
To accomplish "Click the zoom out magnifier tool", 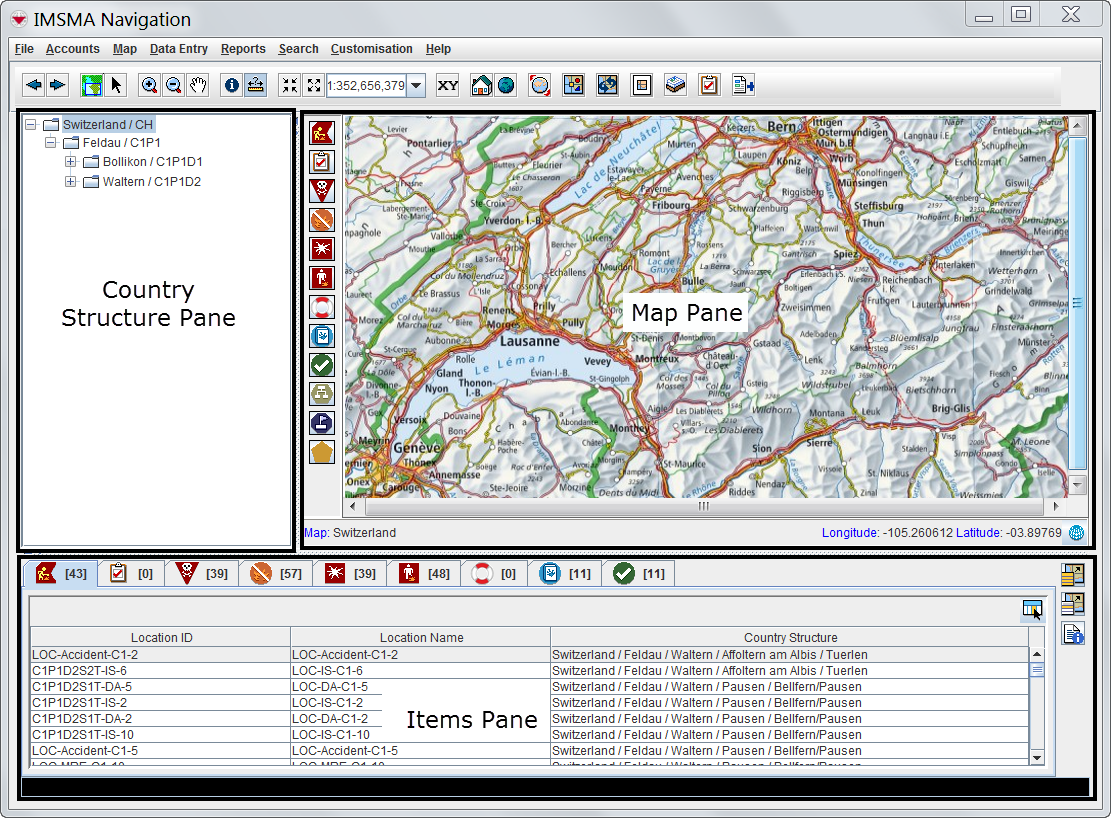I will pyautogui.click(x=173, y=85).
